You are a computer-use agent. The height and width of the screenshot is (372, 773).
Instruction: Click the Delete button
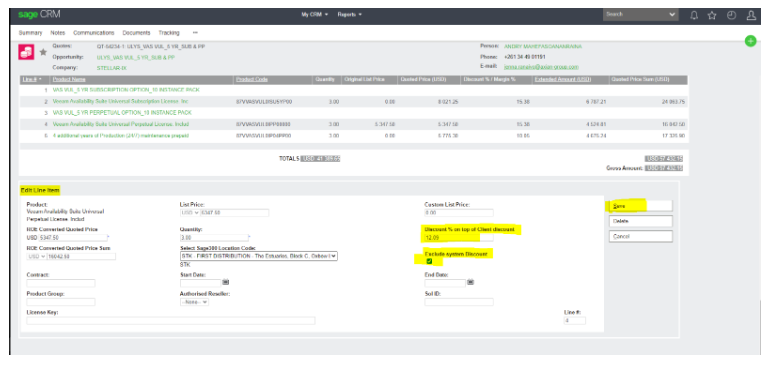coord(640,221)
